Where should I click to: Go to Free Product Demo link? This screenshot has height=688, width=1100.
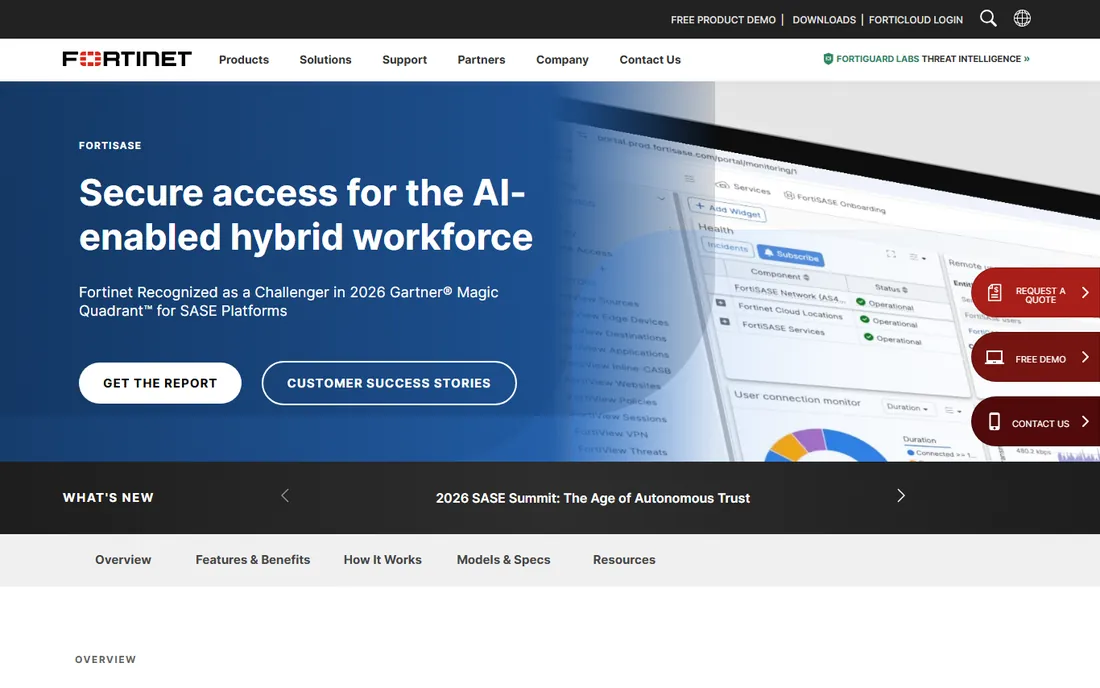click(x=723, y=20)
